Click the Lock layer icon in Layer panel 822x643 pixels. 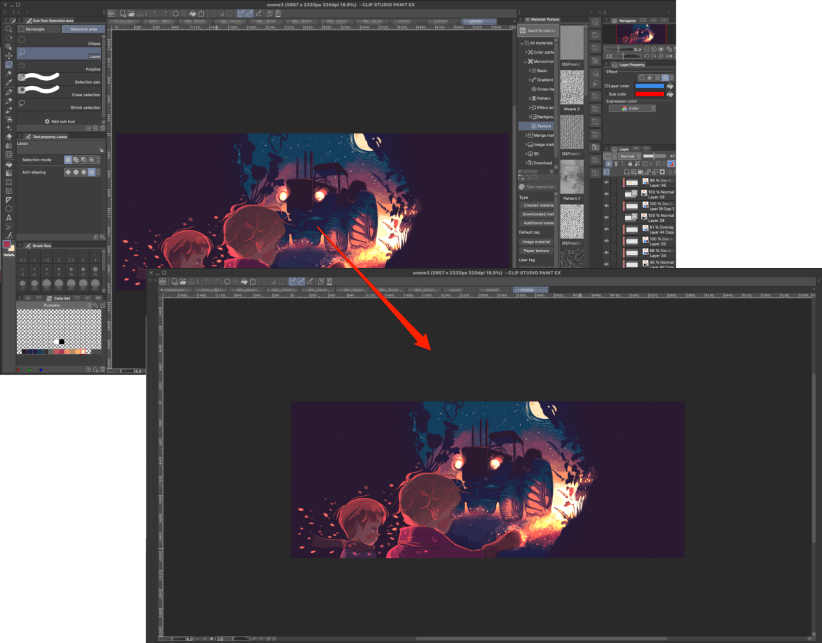point(630,164)
